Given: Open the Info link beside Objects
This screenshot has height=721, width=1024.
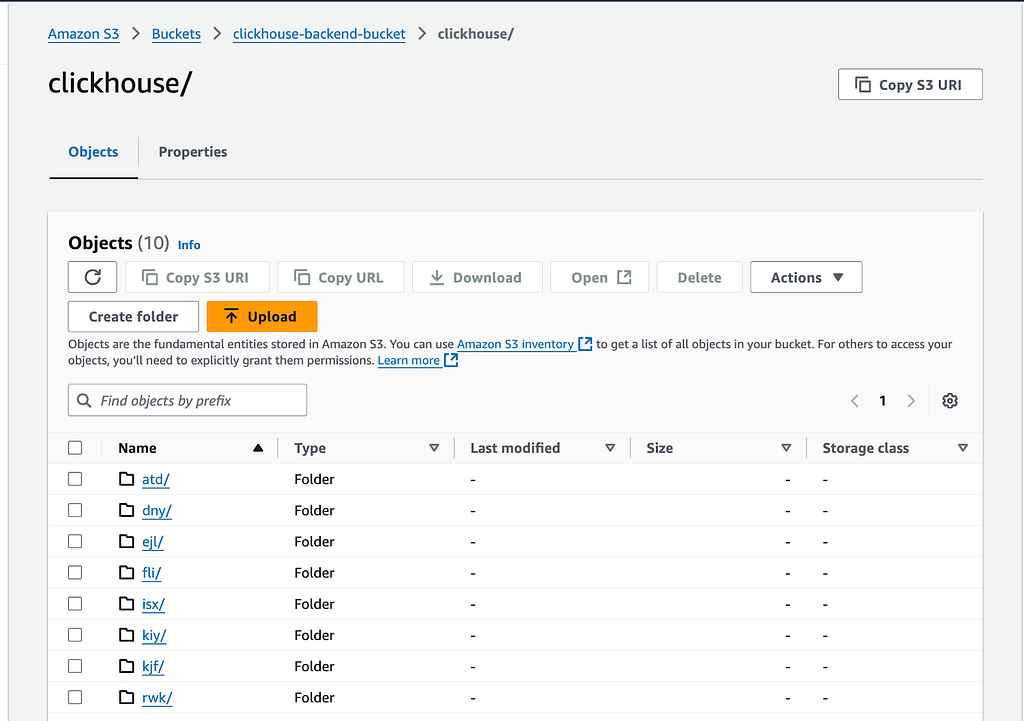Looking at the screenshot, I should pyautogui.click(x=189, y=245).
